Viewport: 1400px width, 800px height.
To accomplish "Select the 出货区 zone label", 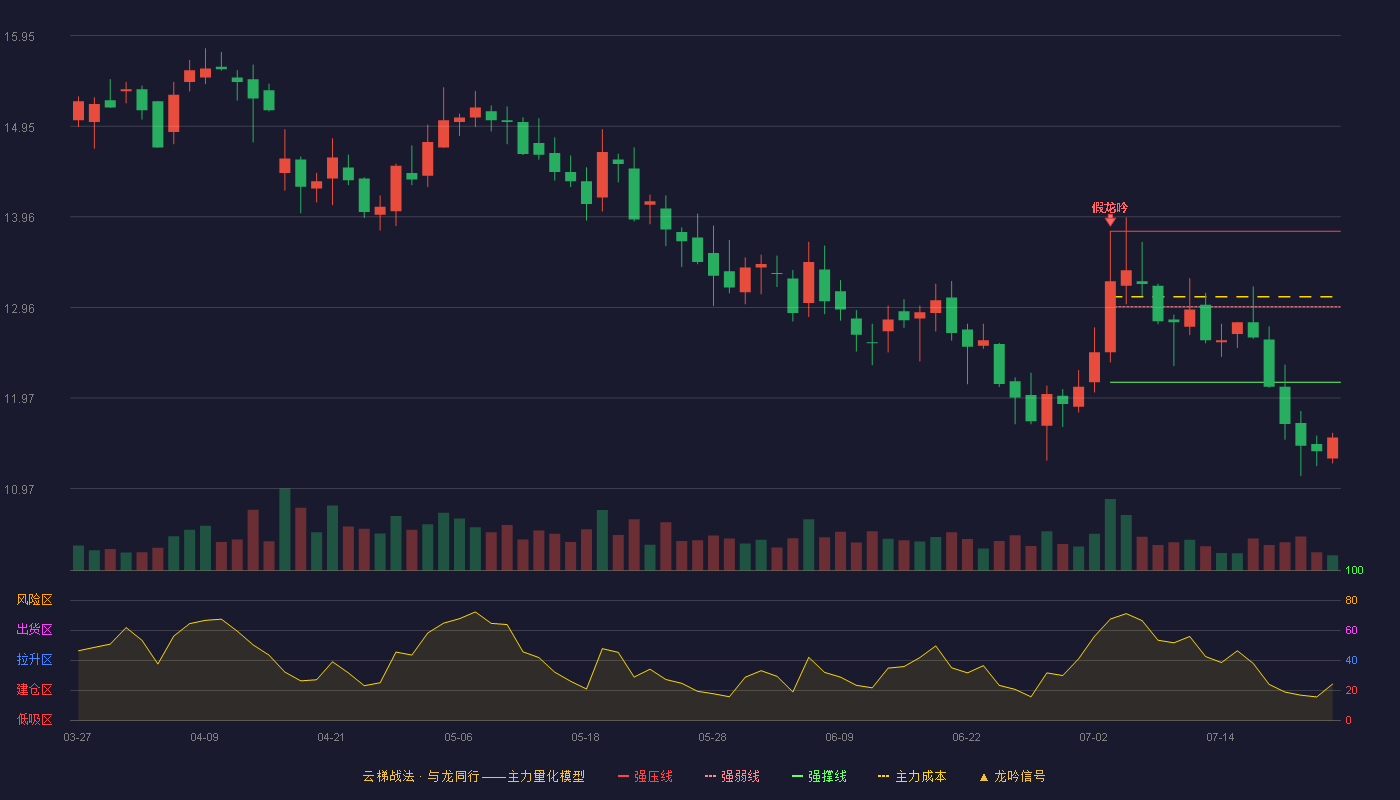I will pyautogui.click(x=34, y=630).
